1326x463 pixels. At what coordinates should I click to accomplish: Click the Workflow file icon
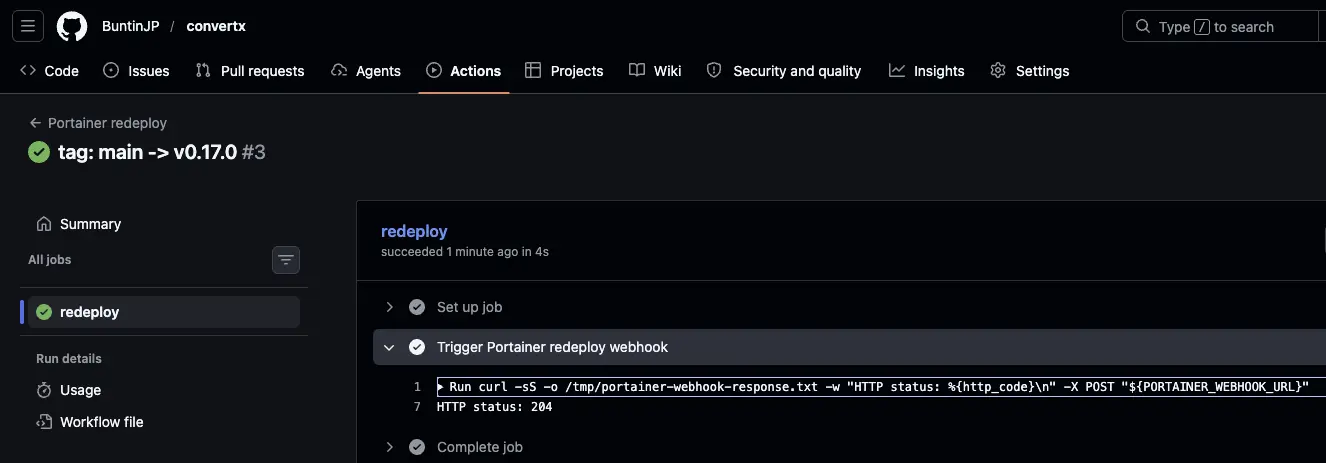[44, 422]
